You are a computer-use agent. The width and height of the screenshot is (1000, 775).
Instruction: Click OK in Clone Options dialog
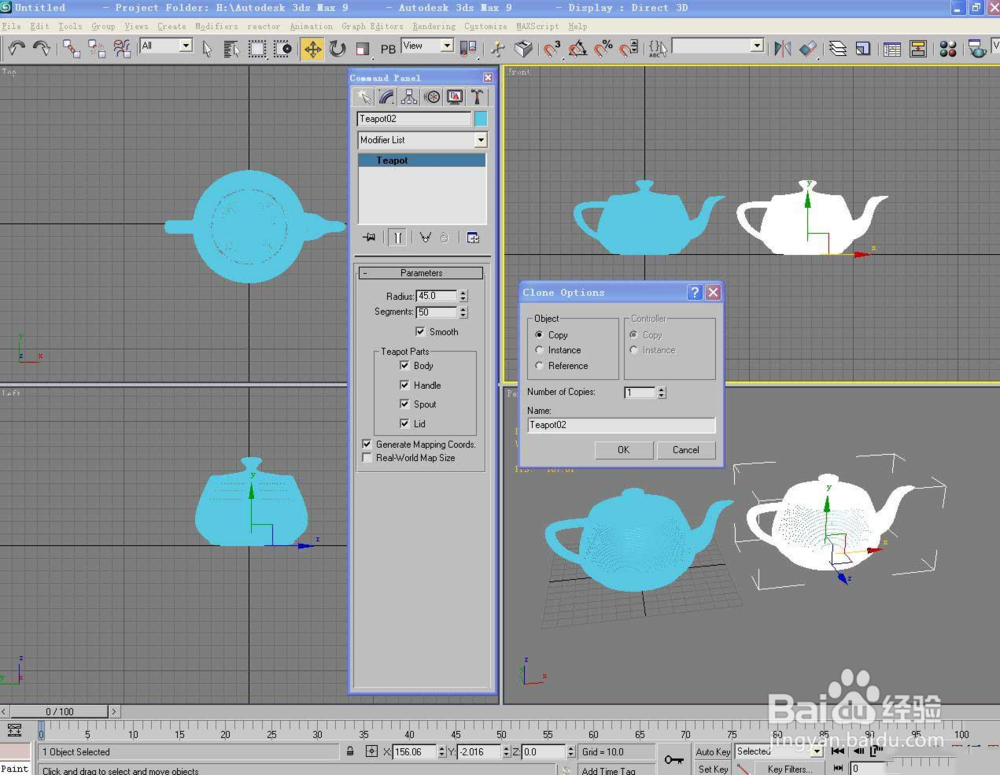(624, 450)
